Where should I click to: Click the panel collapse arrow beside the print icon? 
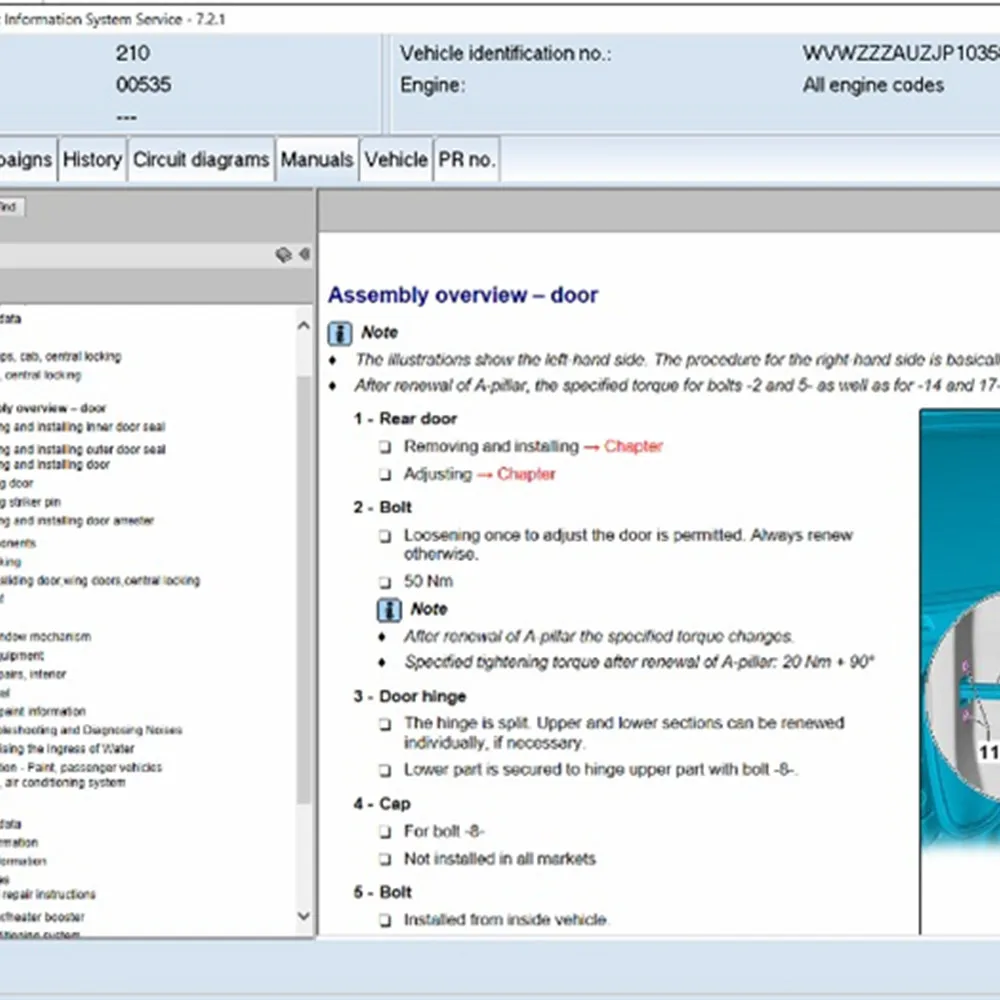(x=302, y=255)
